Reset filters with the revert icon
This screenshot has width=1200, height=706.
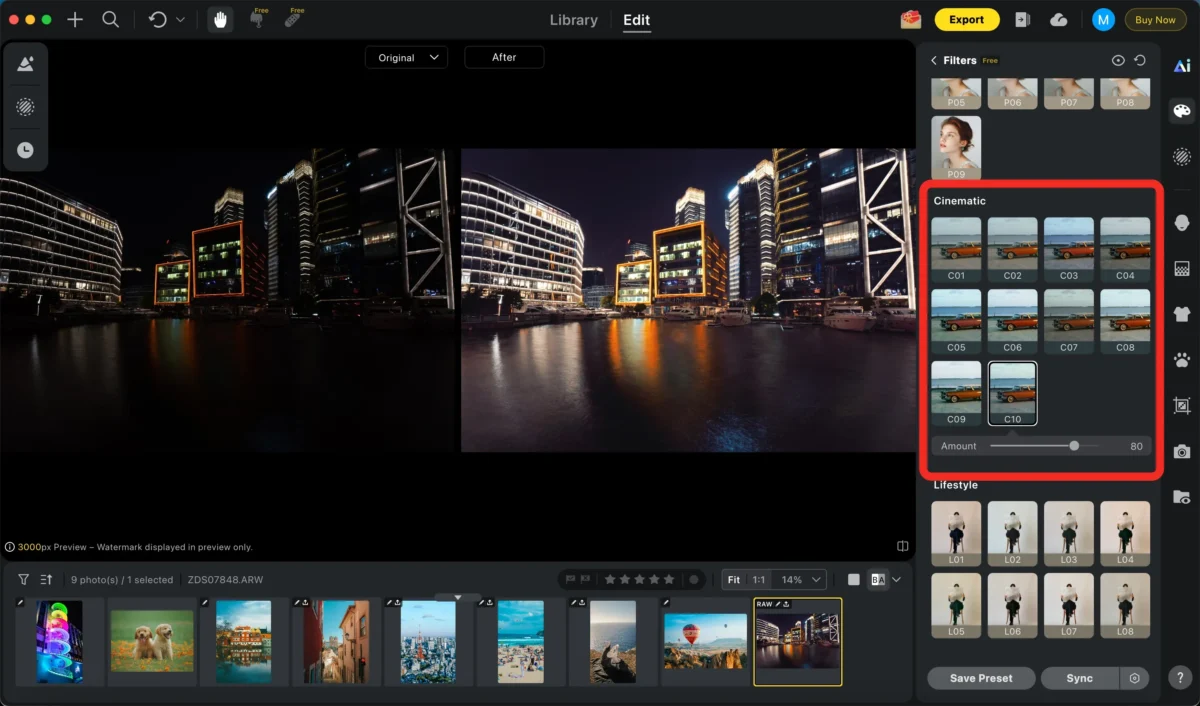point(1140,61)
